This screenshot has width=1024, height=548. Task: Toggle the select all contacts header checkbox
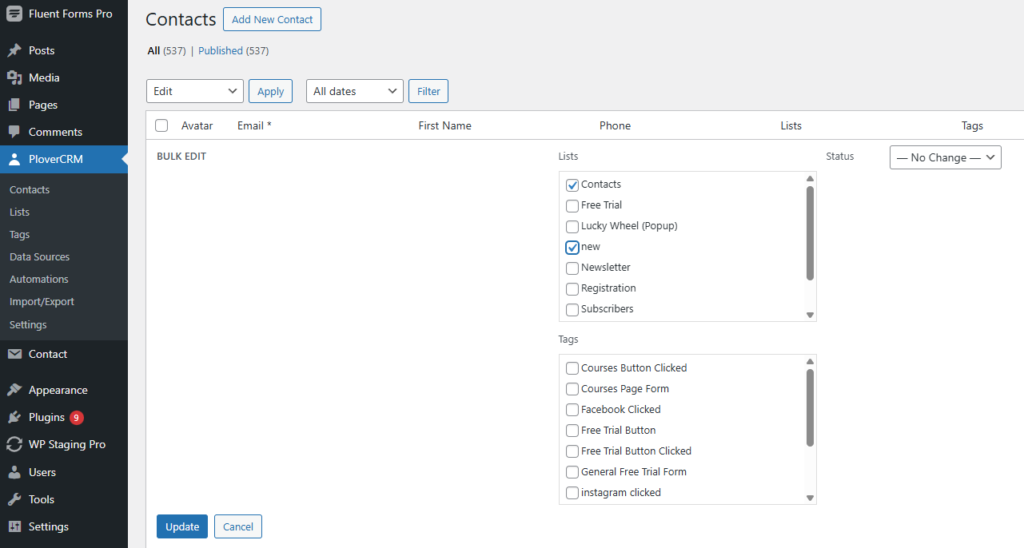161,126
